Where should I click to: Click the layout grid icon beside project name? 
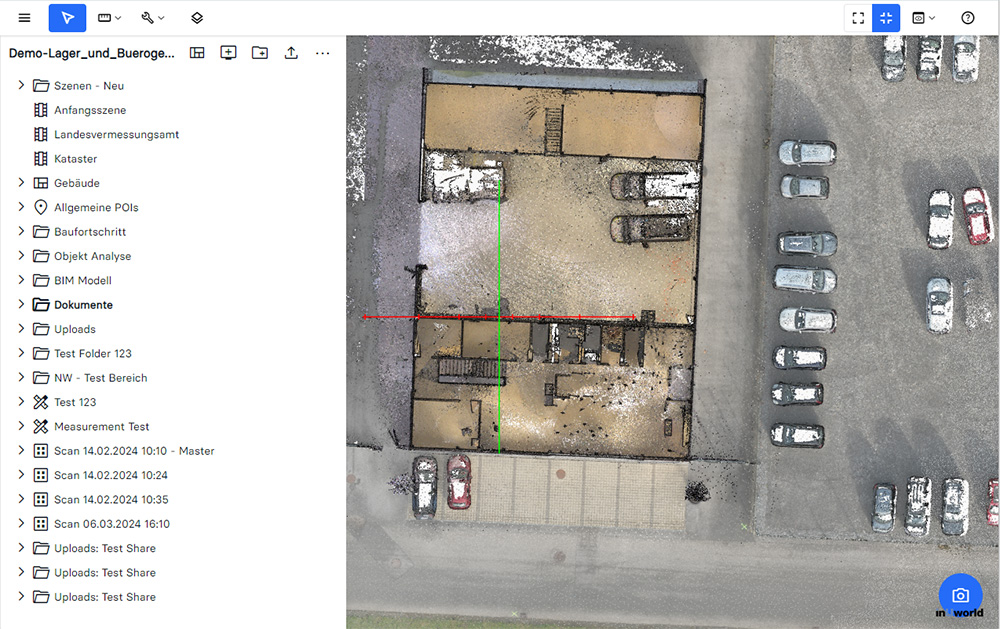point(197,53)
